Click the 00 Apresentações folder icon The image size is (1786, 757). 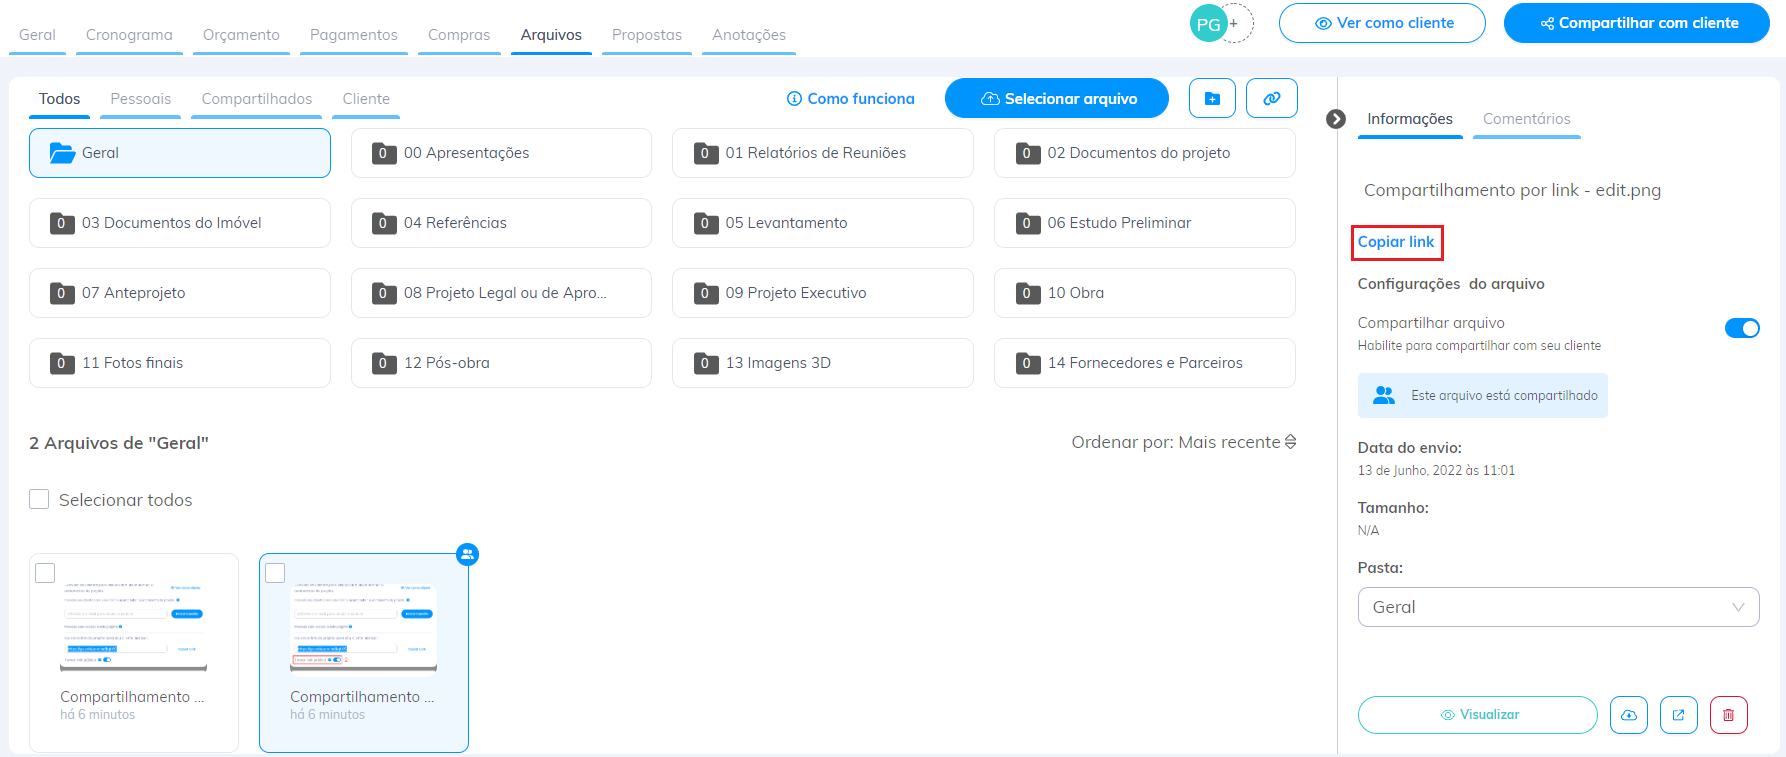[x=383, y=153]
